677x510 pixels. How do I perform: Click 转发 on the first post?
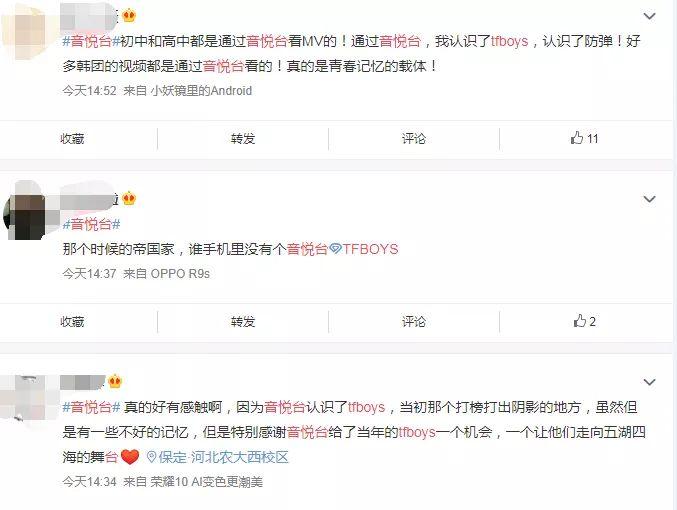(x=243, y=139)
